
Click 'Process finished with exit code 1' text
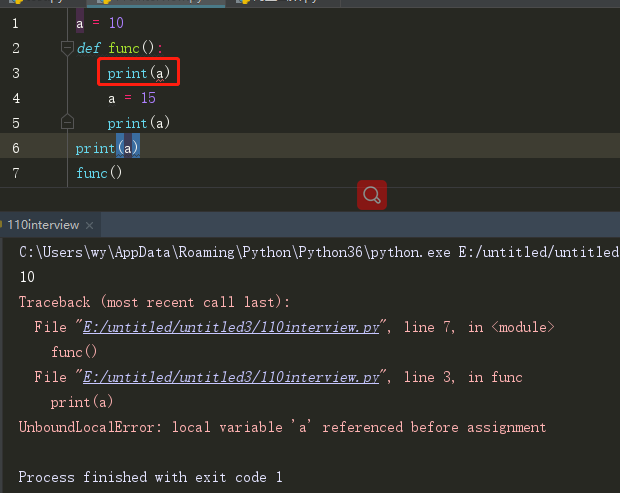(x=150, y=478)
